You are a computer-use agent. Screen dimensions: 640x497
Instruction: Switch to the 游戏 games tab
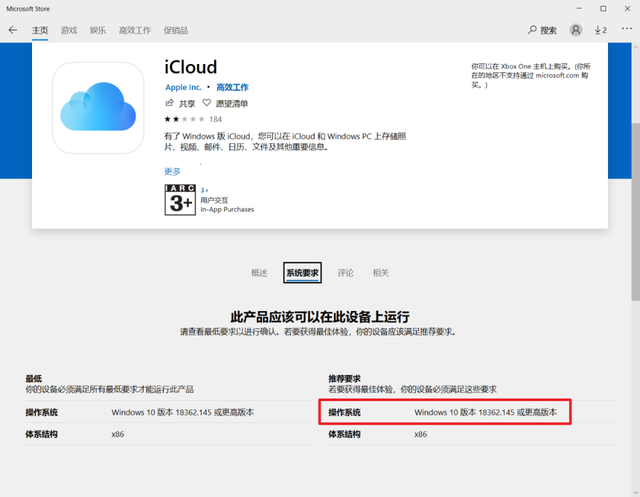click(69, 30)
